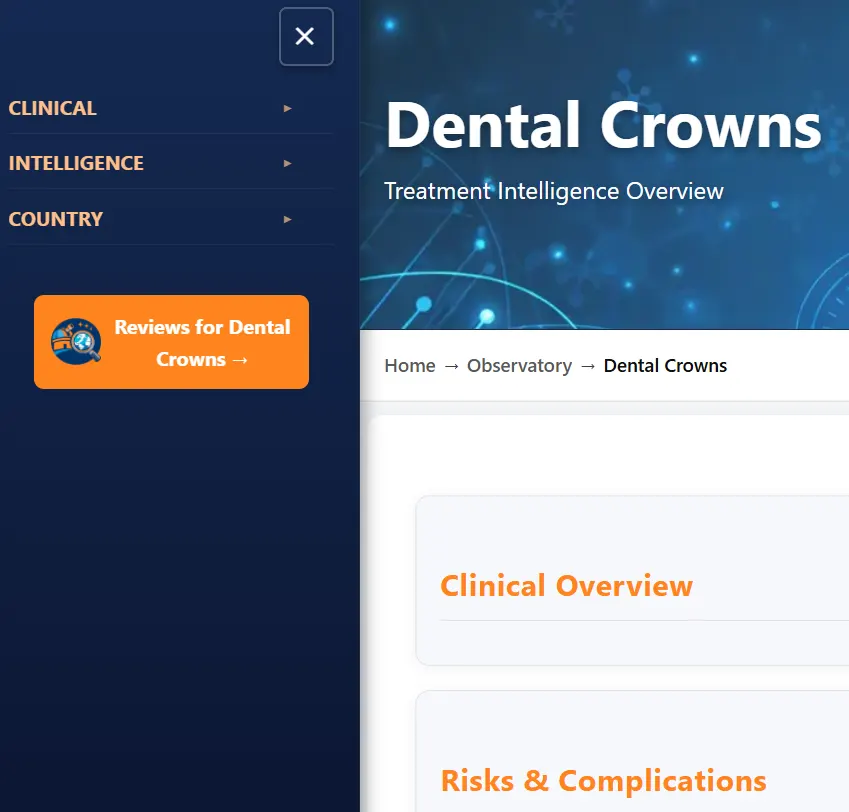
Task: Follow the Observatory breadcrumb link
Action: (x=519, y=366)
